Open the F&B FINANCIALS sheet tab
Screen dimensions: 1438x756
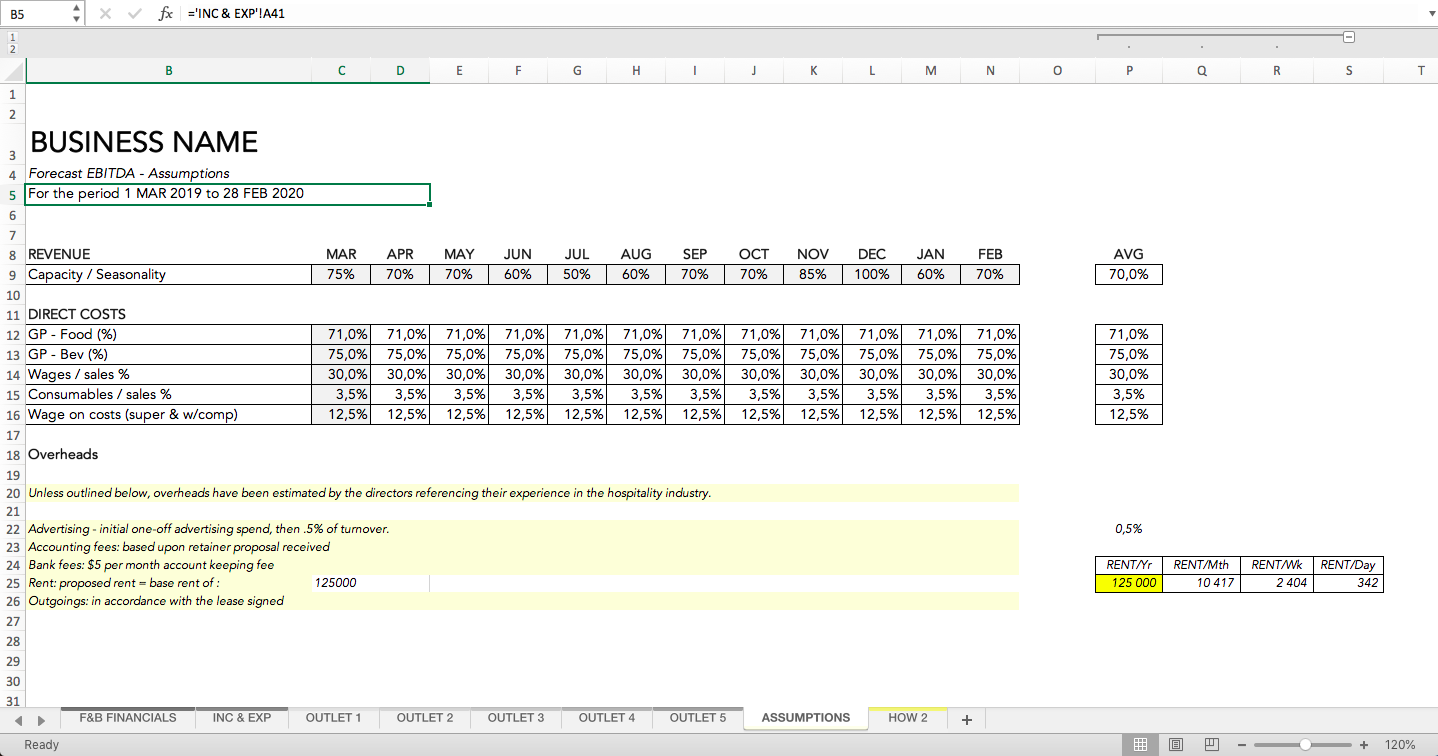coord(128,718)
